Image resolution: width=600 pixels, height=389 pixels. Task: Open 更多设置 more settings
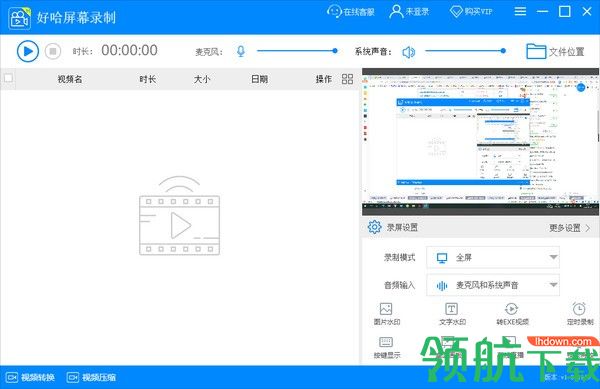click(570, 228)
